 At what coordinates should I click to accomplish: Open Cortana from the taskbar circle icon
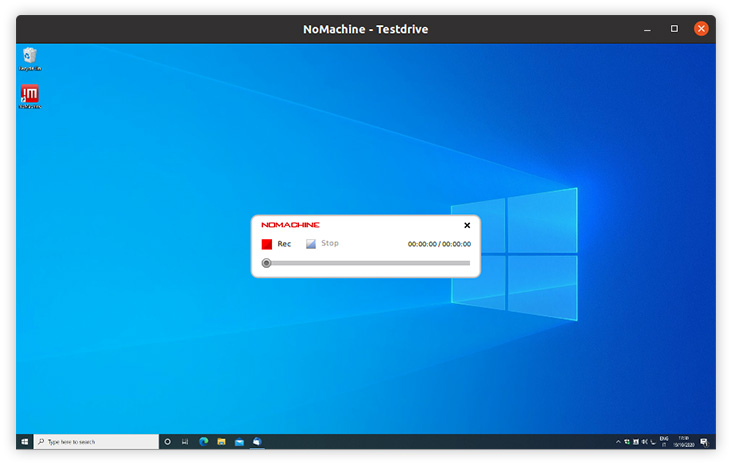pos(168,441)
